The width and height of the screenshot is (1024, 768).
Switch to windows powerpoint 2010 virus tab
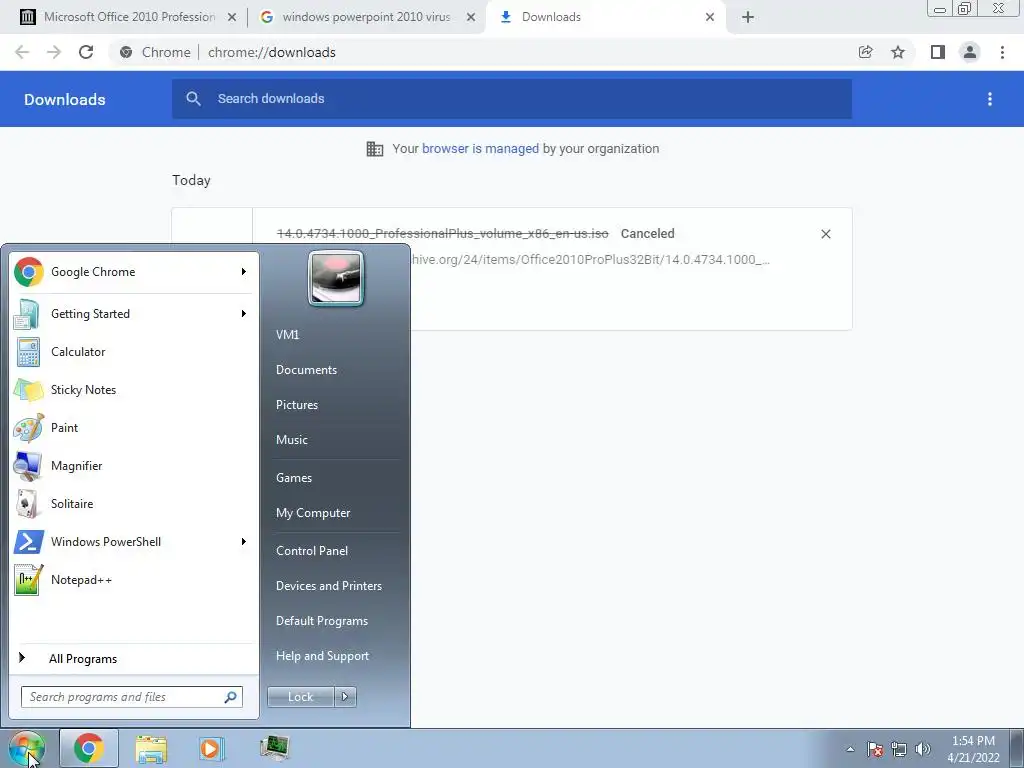click(366, 17)
